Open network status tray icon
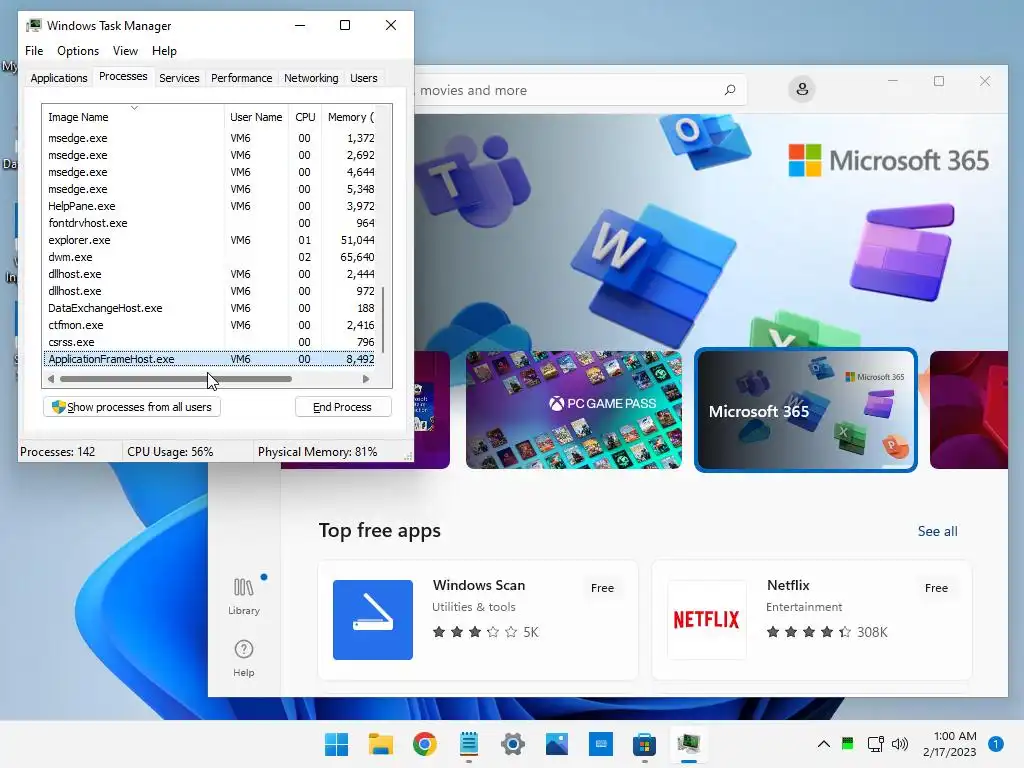Image resolution: width=1024 pixels, height=768 pixels. [875, 744]
